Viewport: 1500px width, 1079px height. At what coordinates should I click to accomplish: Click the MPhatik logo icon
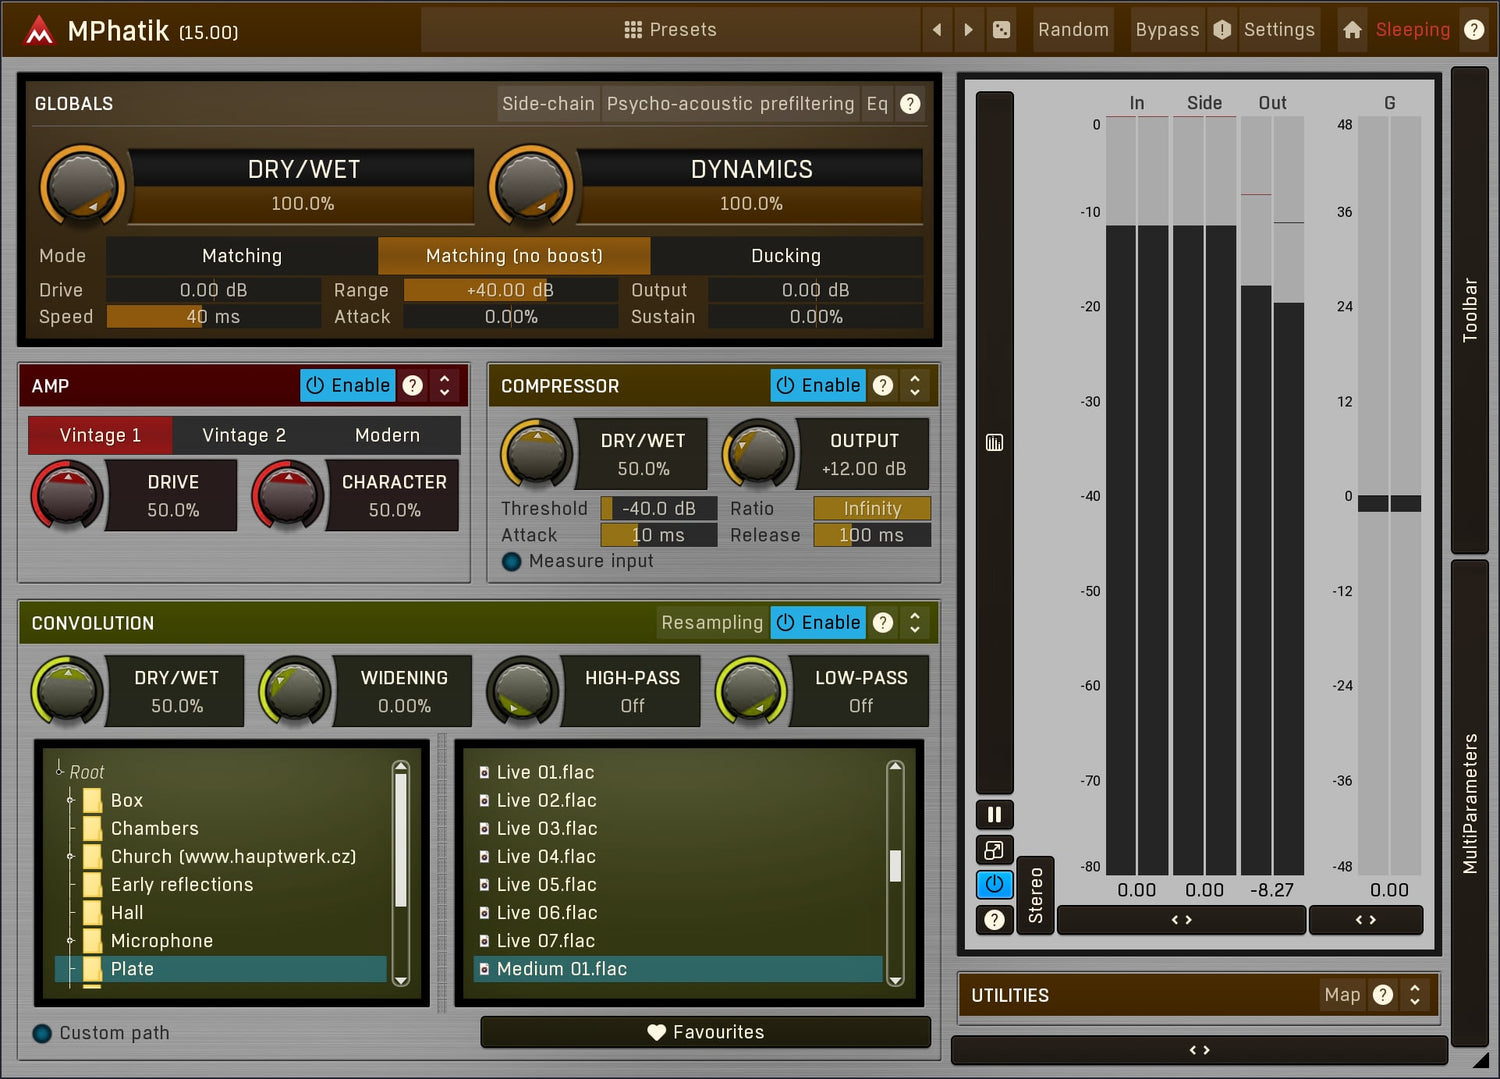39,31
